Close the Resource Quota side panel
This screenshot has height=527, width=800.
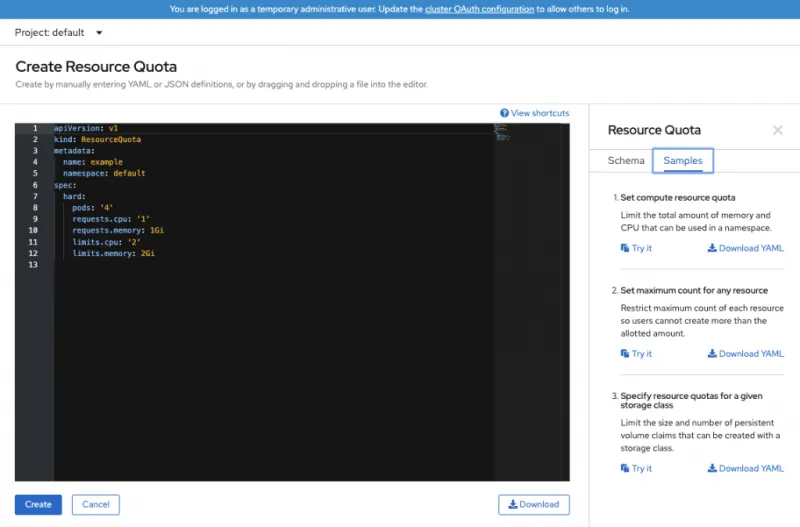777,130
